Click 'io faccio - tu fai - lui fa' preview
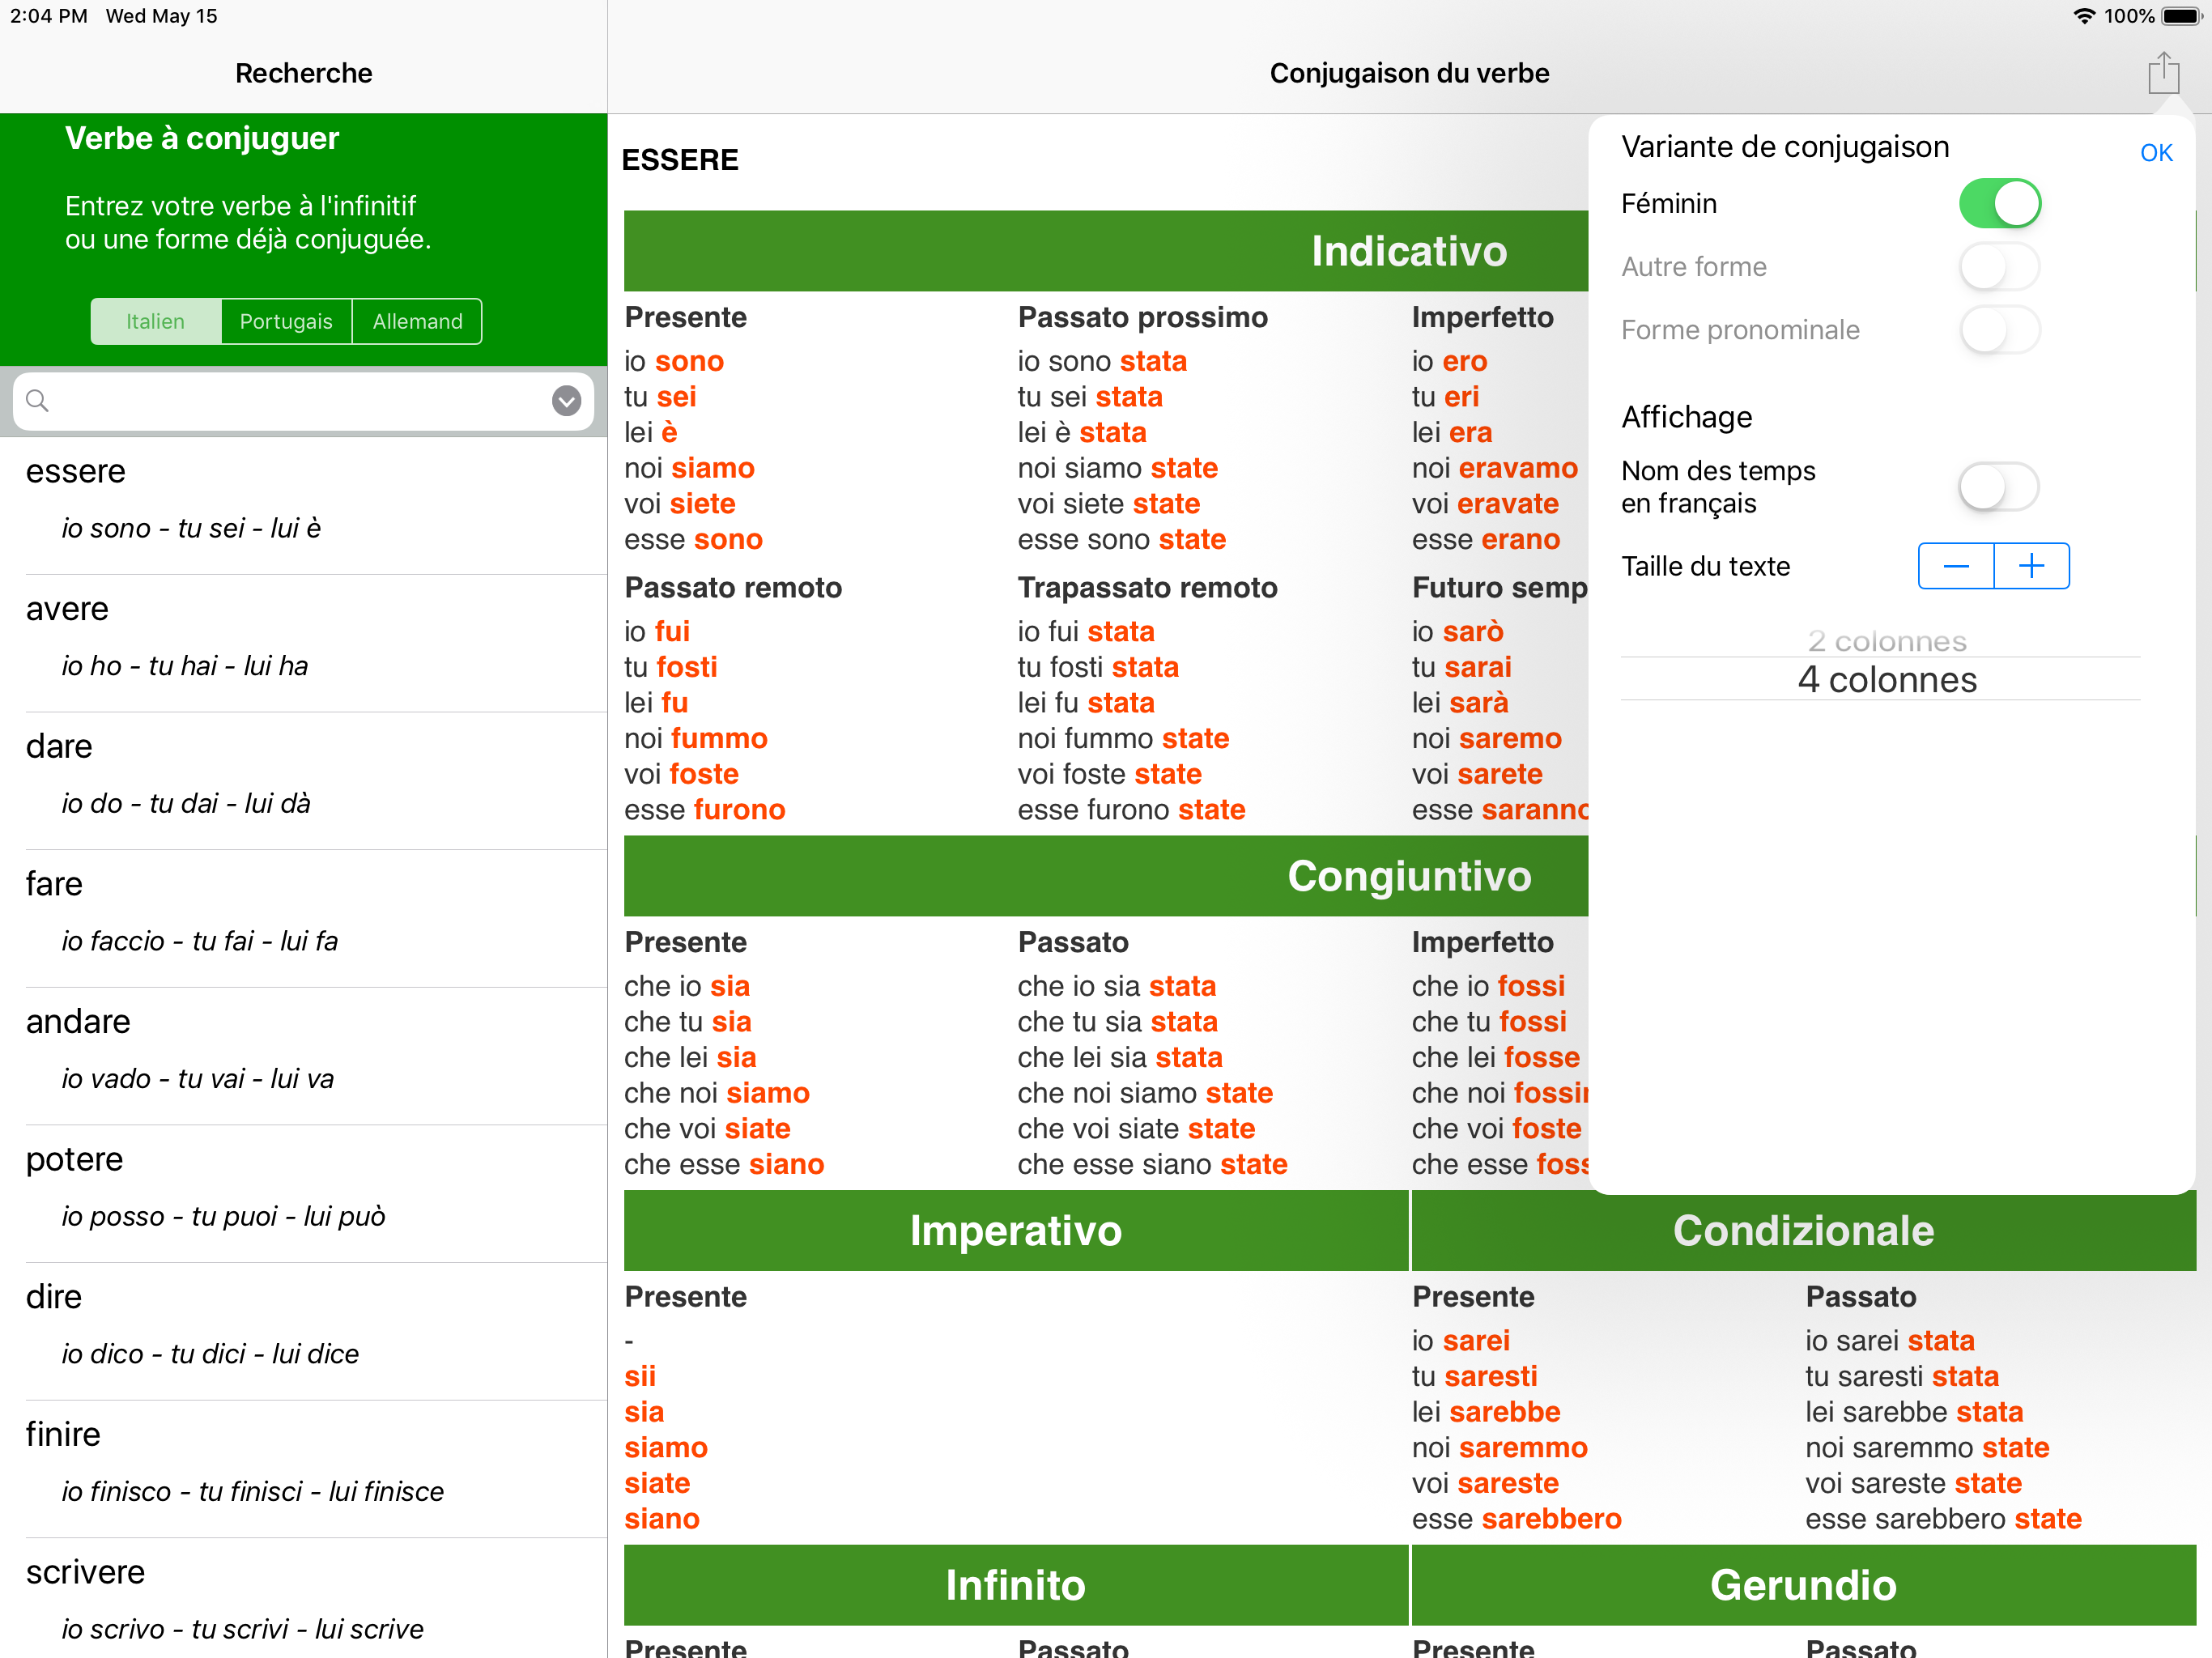This screenshot has height=1658, width=2212. 199,942
